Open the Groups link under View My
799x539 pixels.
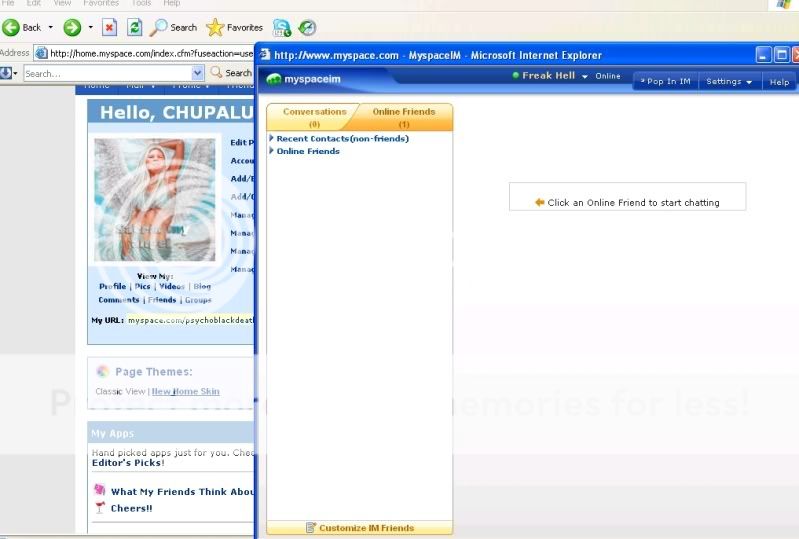pyautogui.click(x=198, y=300)
